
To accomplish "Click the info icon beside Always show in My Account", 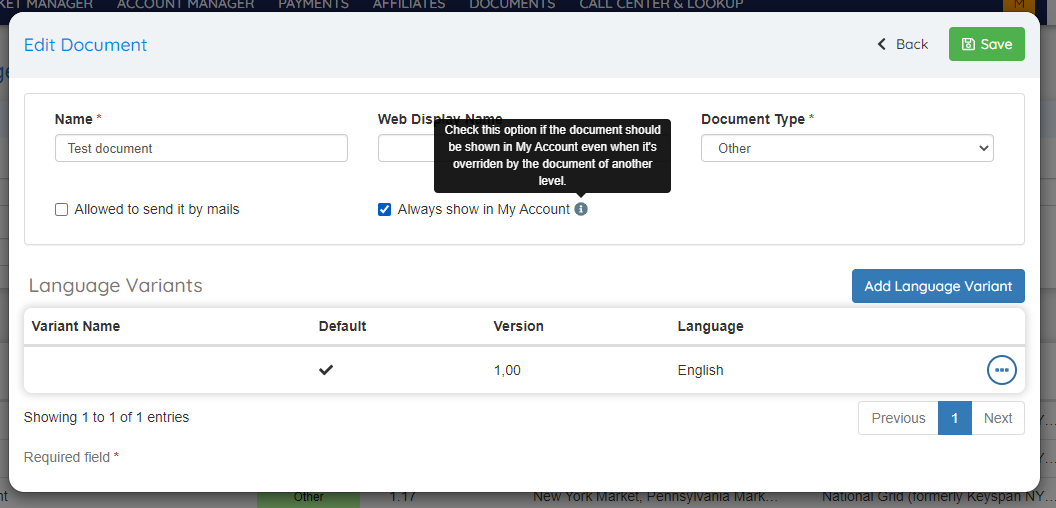I will pos(581,210).
